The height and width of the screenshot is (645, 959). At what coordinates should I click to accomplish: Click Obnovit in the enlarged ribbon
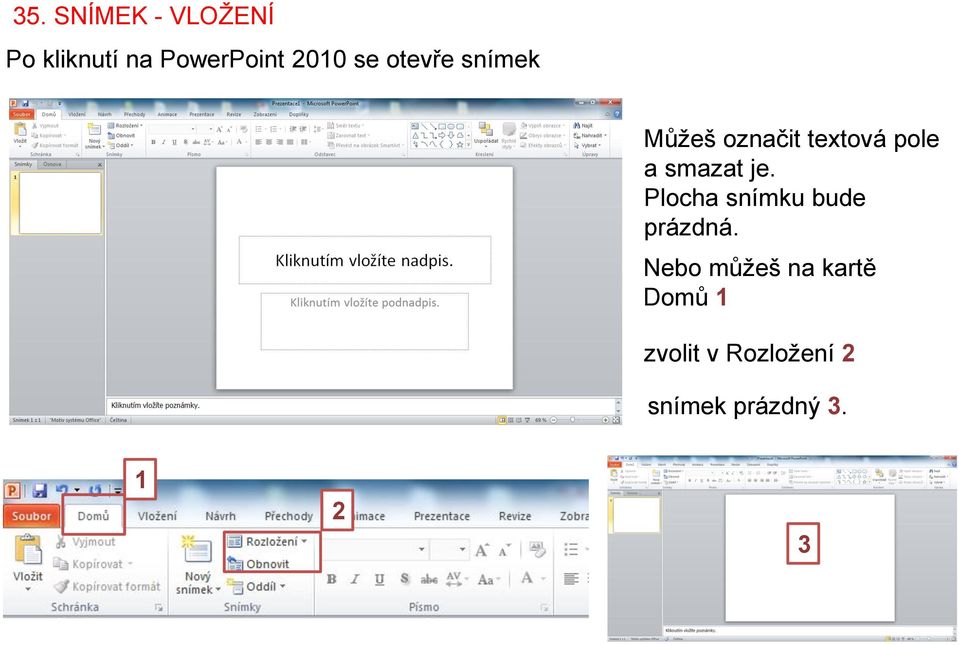258,564
